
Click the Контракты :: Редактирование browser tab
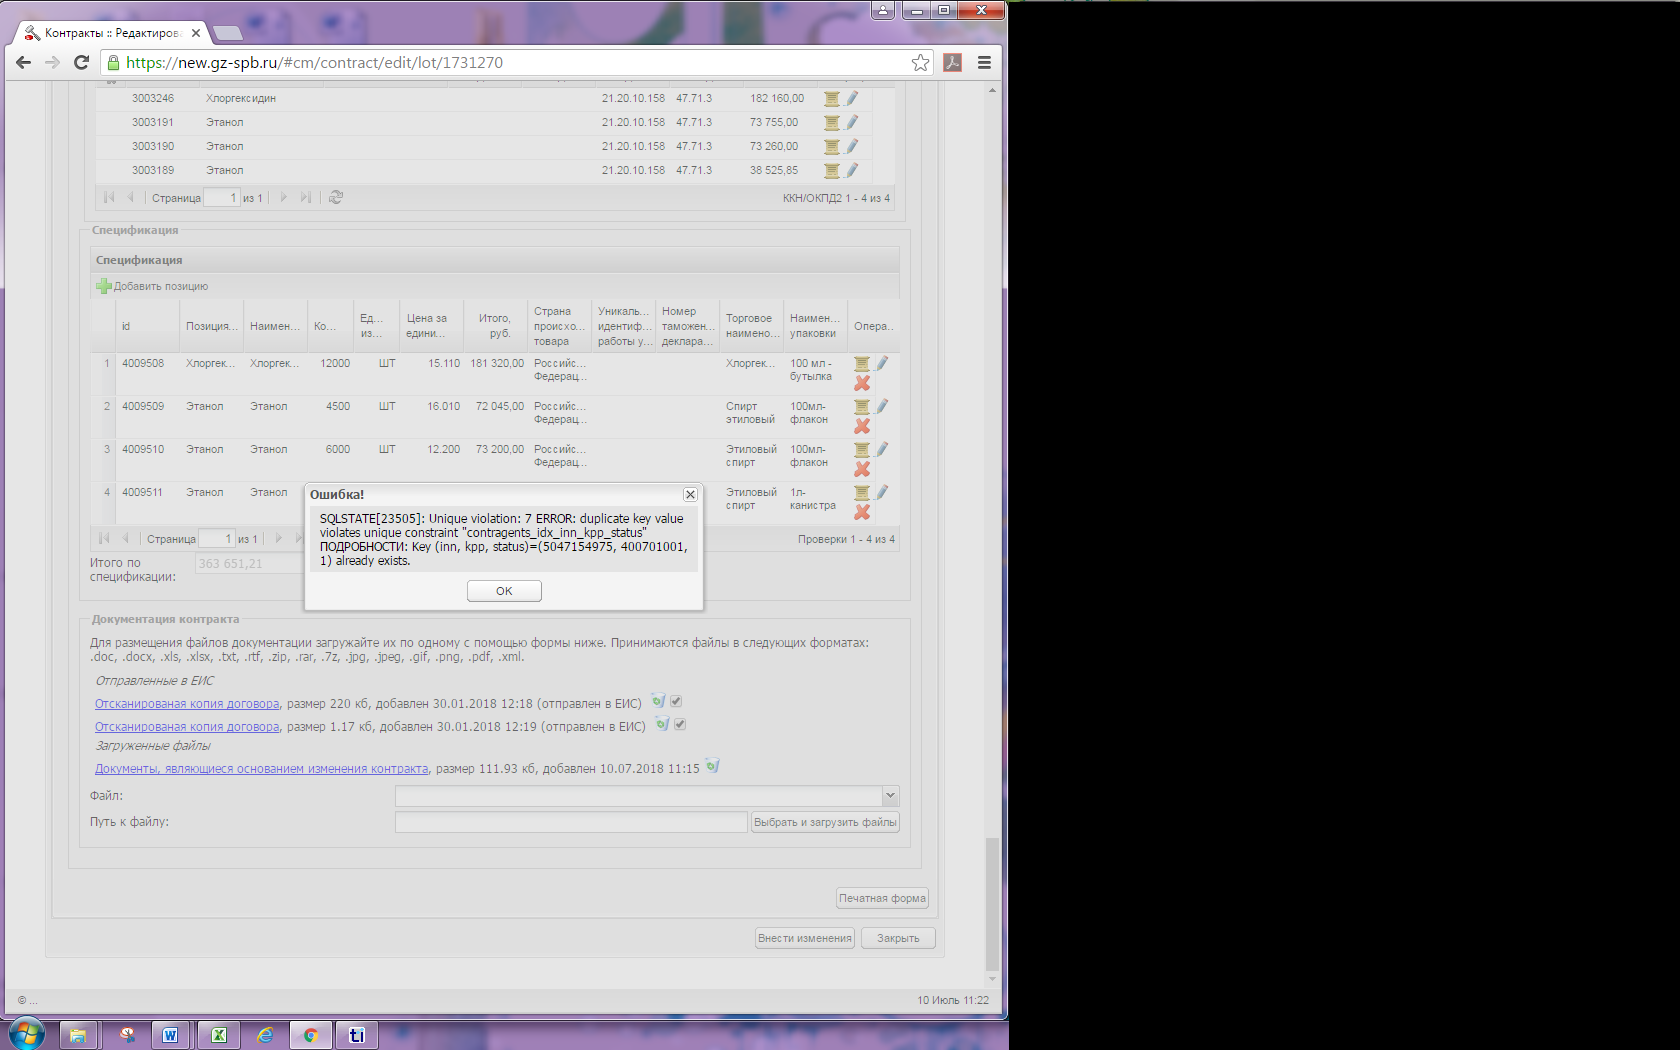(x=111, y=33)
